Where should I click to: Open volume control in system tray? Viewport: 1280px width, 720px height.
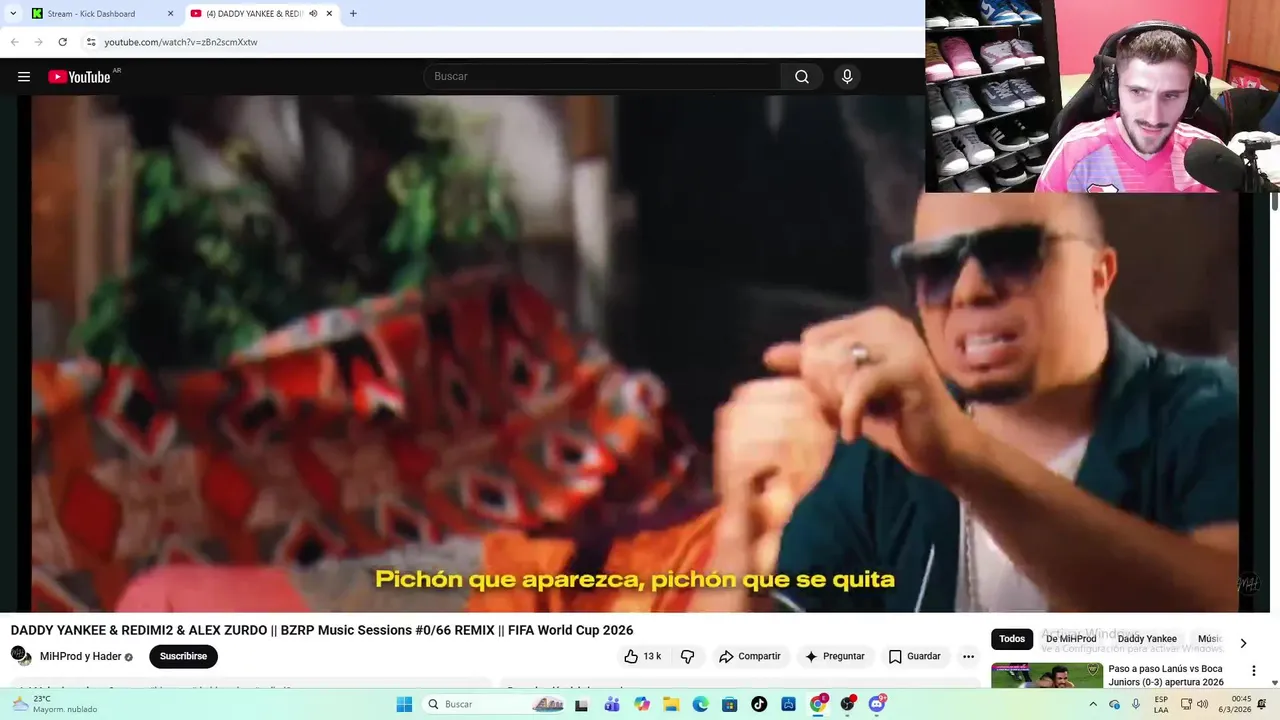coord(1202,704)
